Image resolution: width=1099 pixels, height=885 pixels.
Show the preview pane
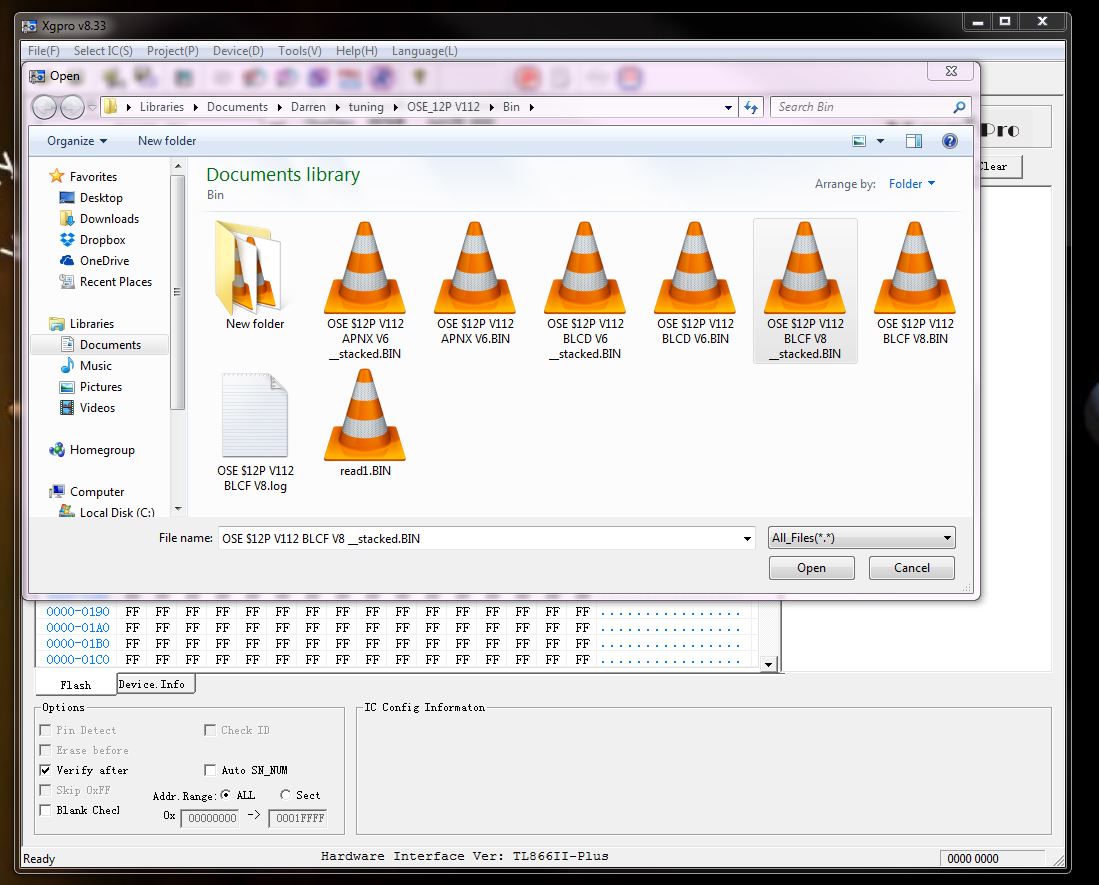(x=914, y=142)
